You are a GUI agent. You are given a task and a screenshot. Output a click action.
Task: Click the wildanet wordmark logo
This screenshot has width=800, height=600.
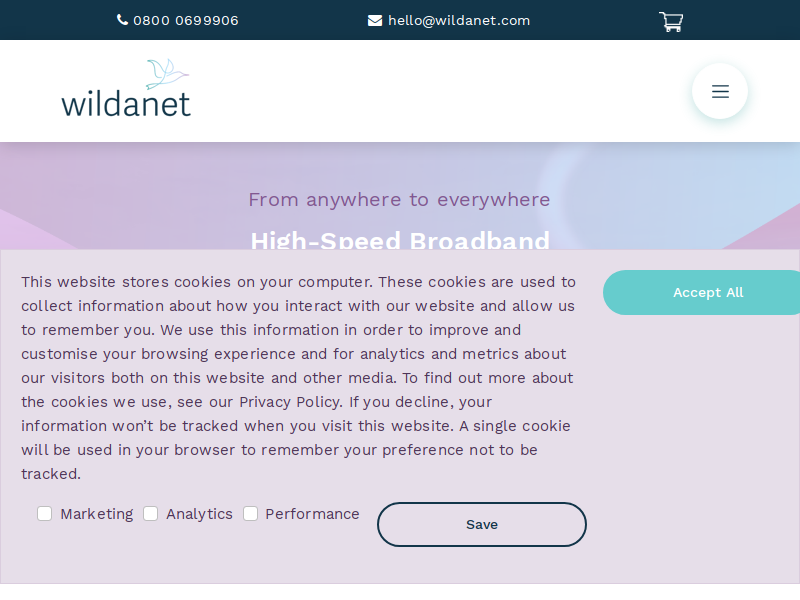point(126,104)
